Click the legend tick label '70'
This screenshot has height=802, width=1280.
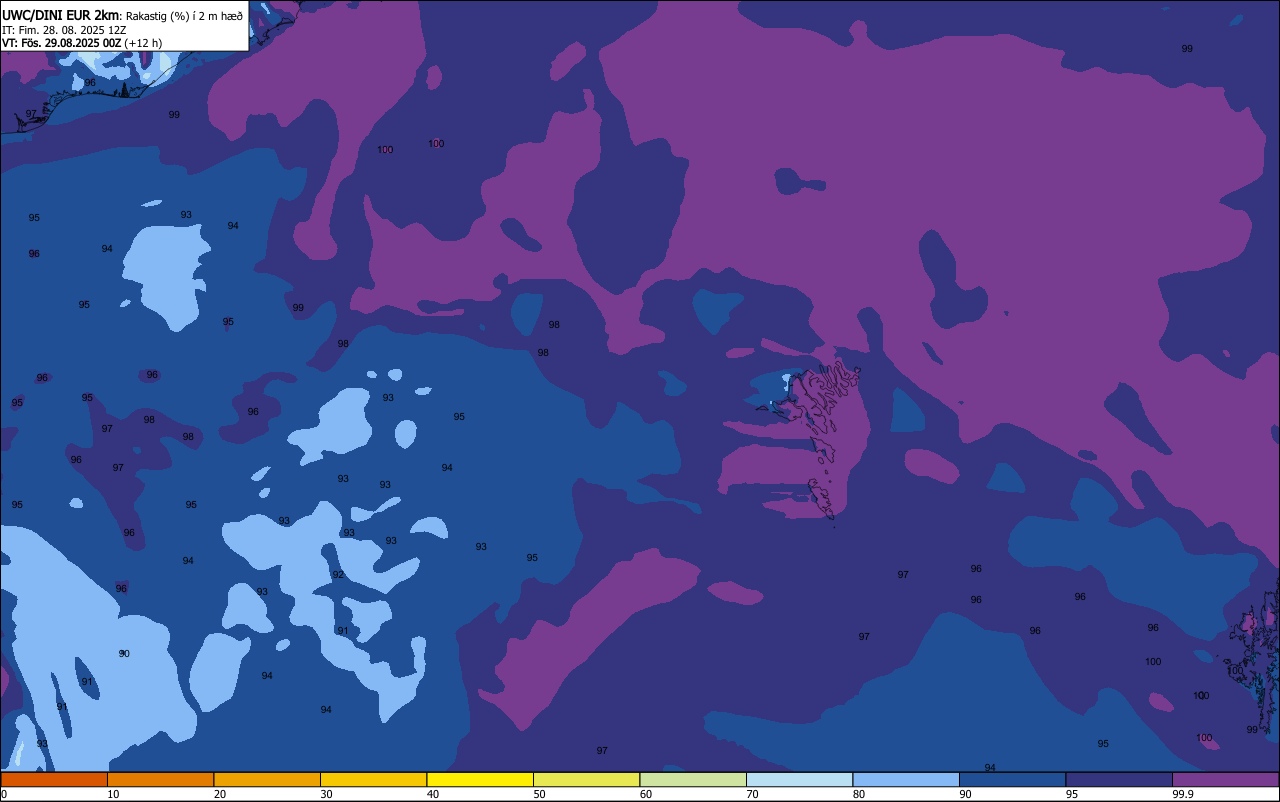(752, 794)
